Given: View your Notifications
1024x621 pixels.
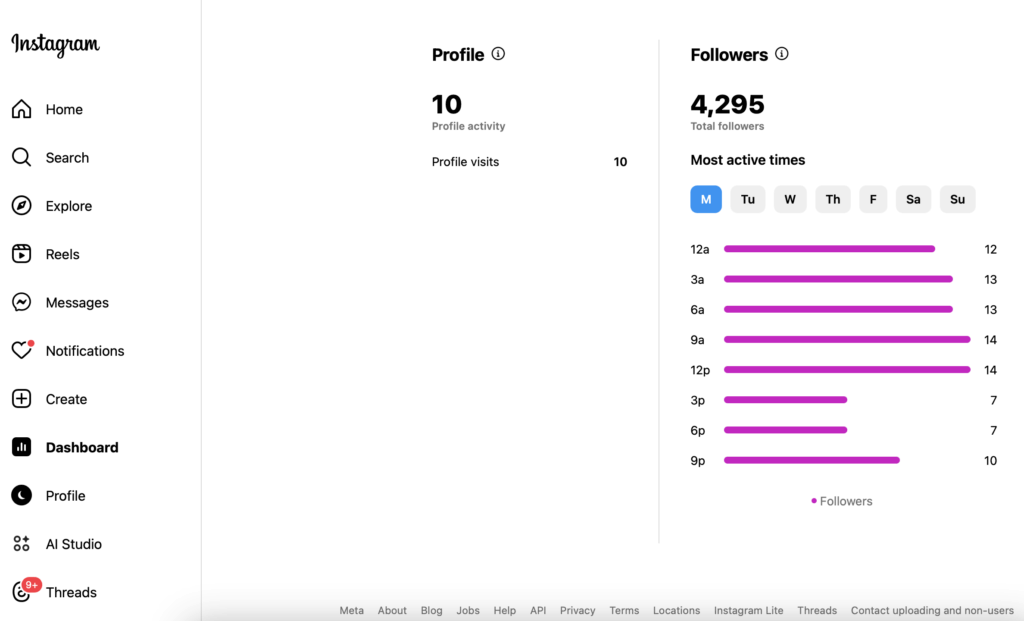Looking at the screenshot, I should [85, 351].
